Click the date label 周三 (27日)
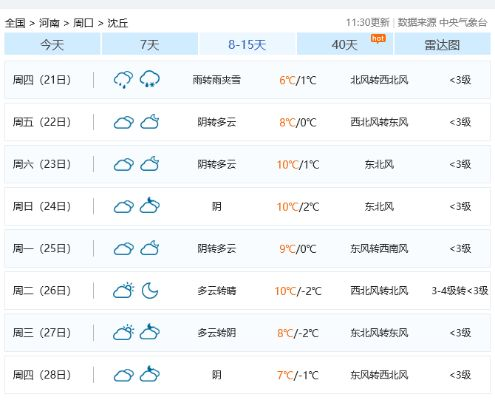This screenshot has height=400, width=495. 42,332
